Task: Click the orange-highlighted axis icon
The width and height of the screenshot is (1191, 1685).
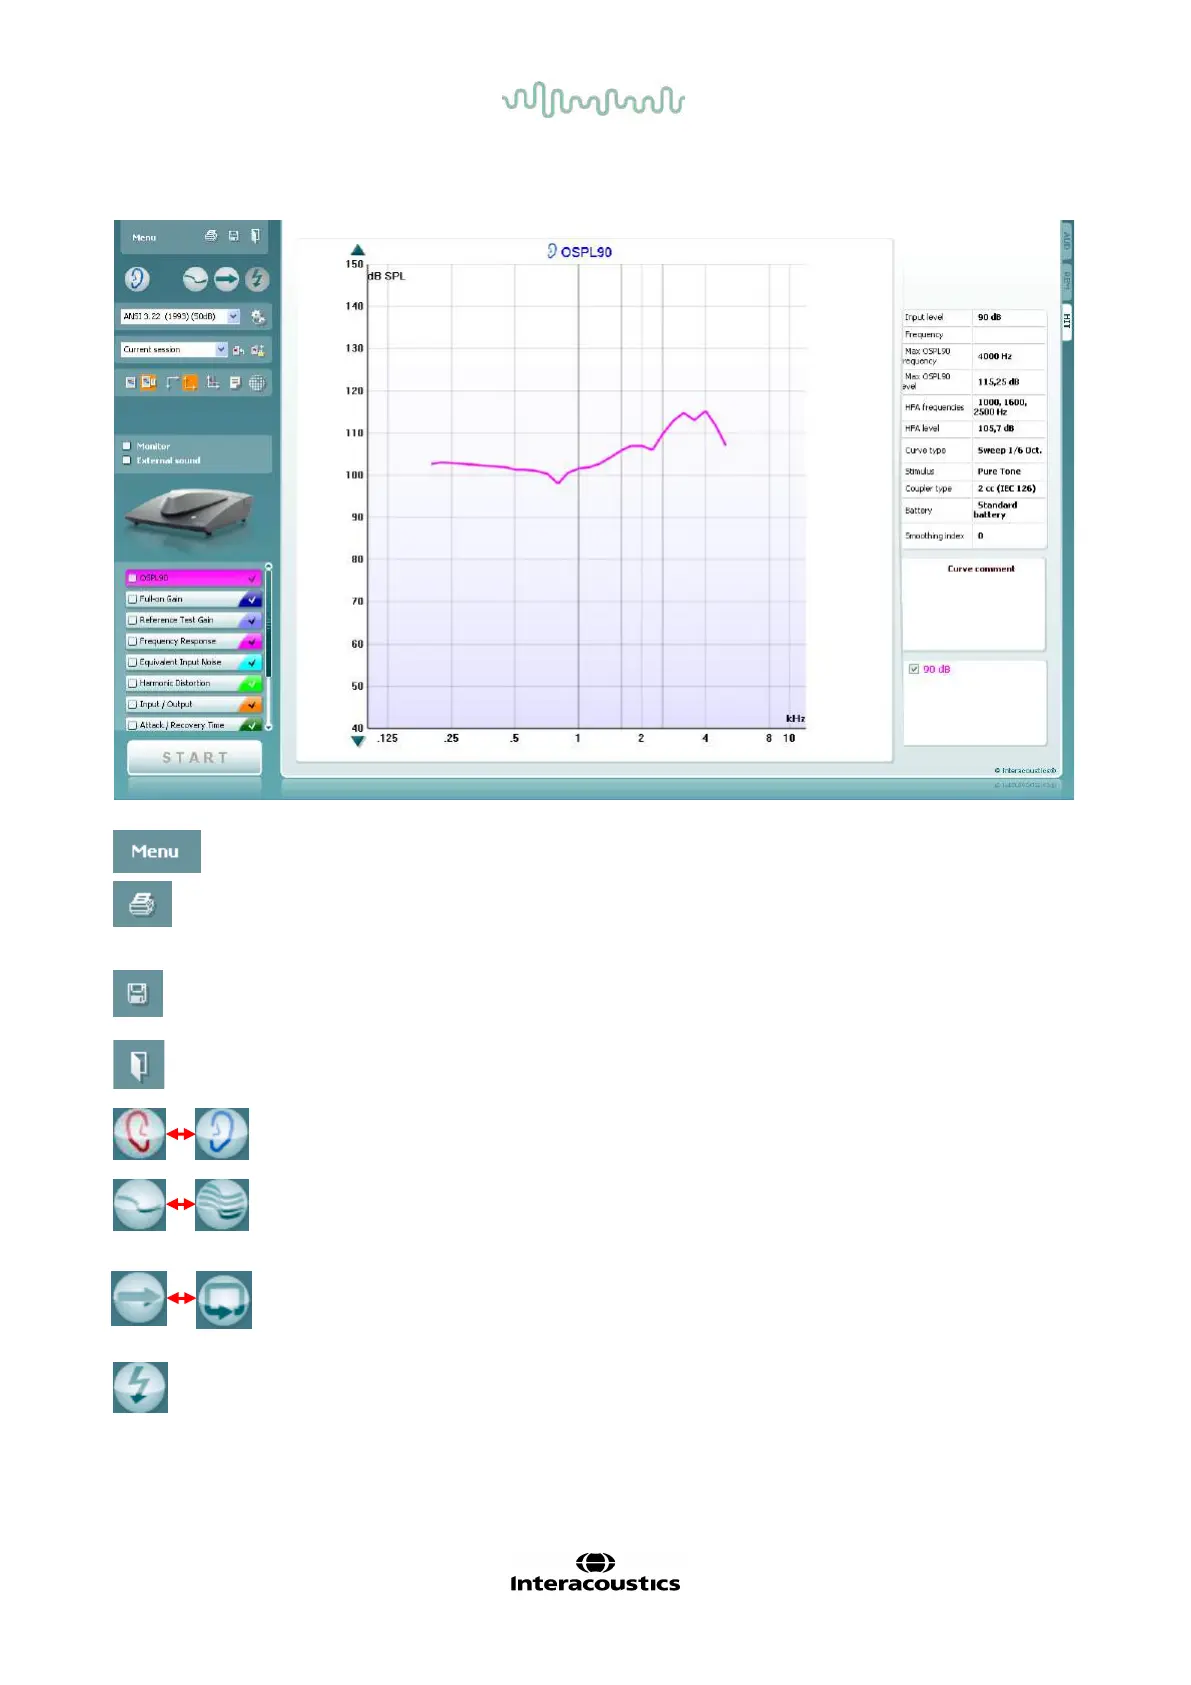Action: (190, 382)
